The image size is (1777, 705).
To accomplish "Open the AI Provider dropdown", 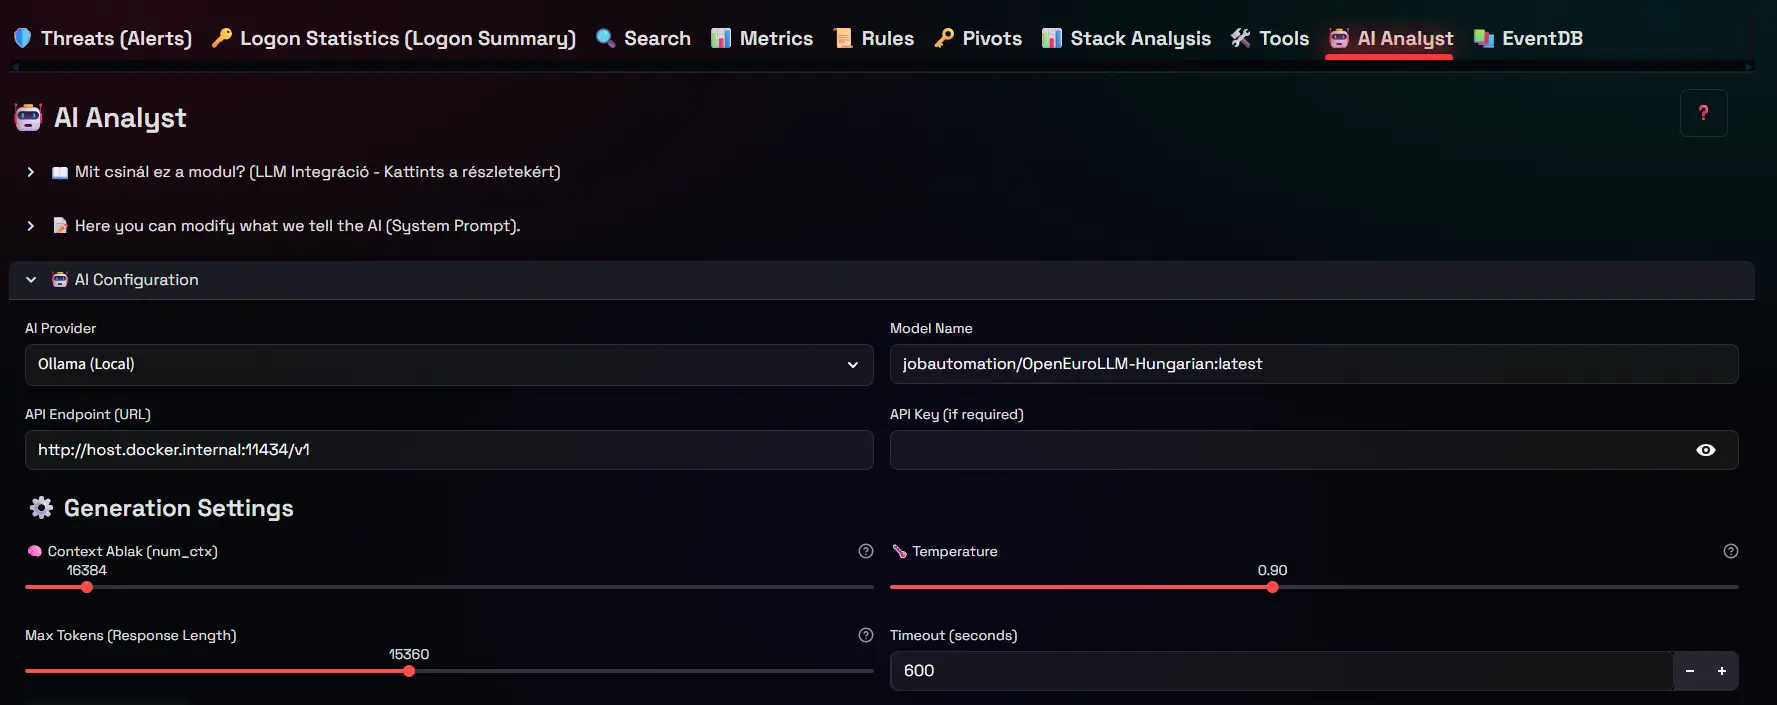I will [448, 365].
